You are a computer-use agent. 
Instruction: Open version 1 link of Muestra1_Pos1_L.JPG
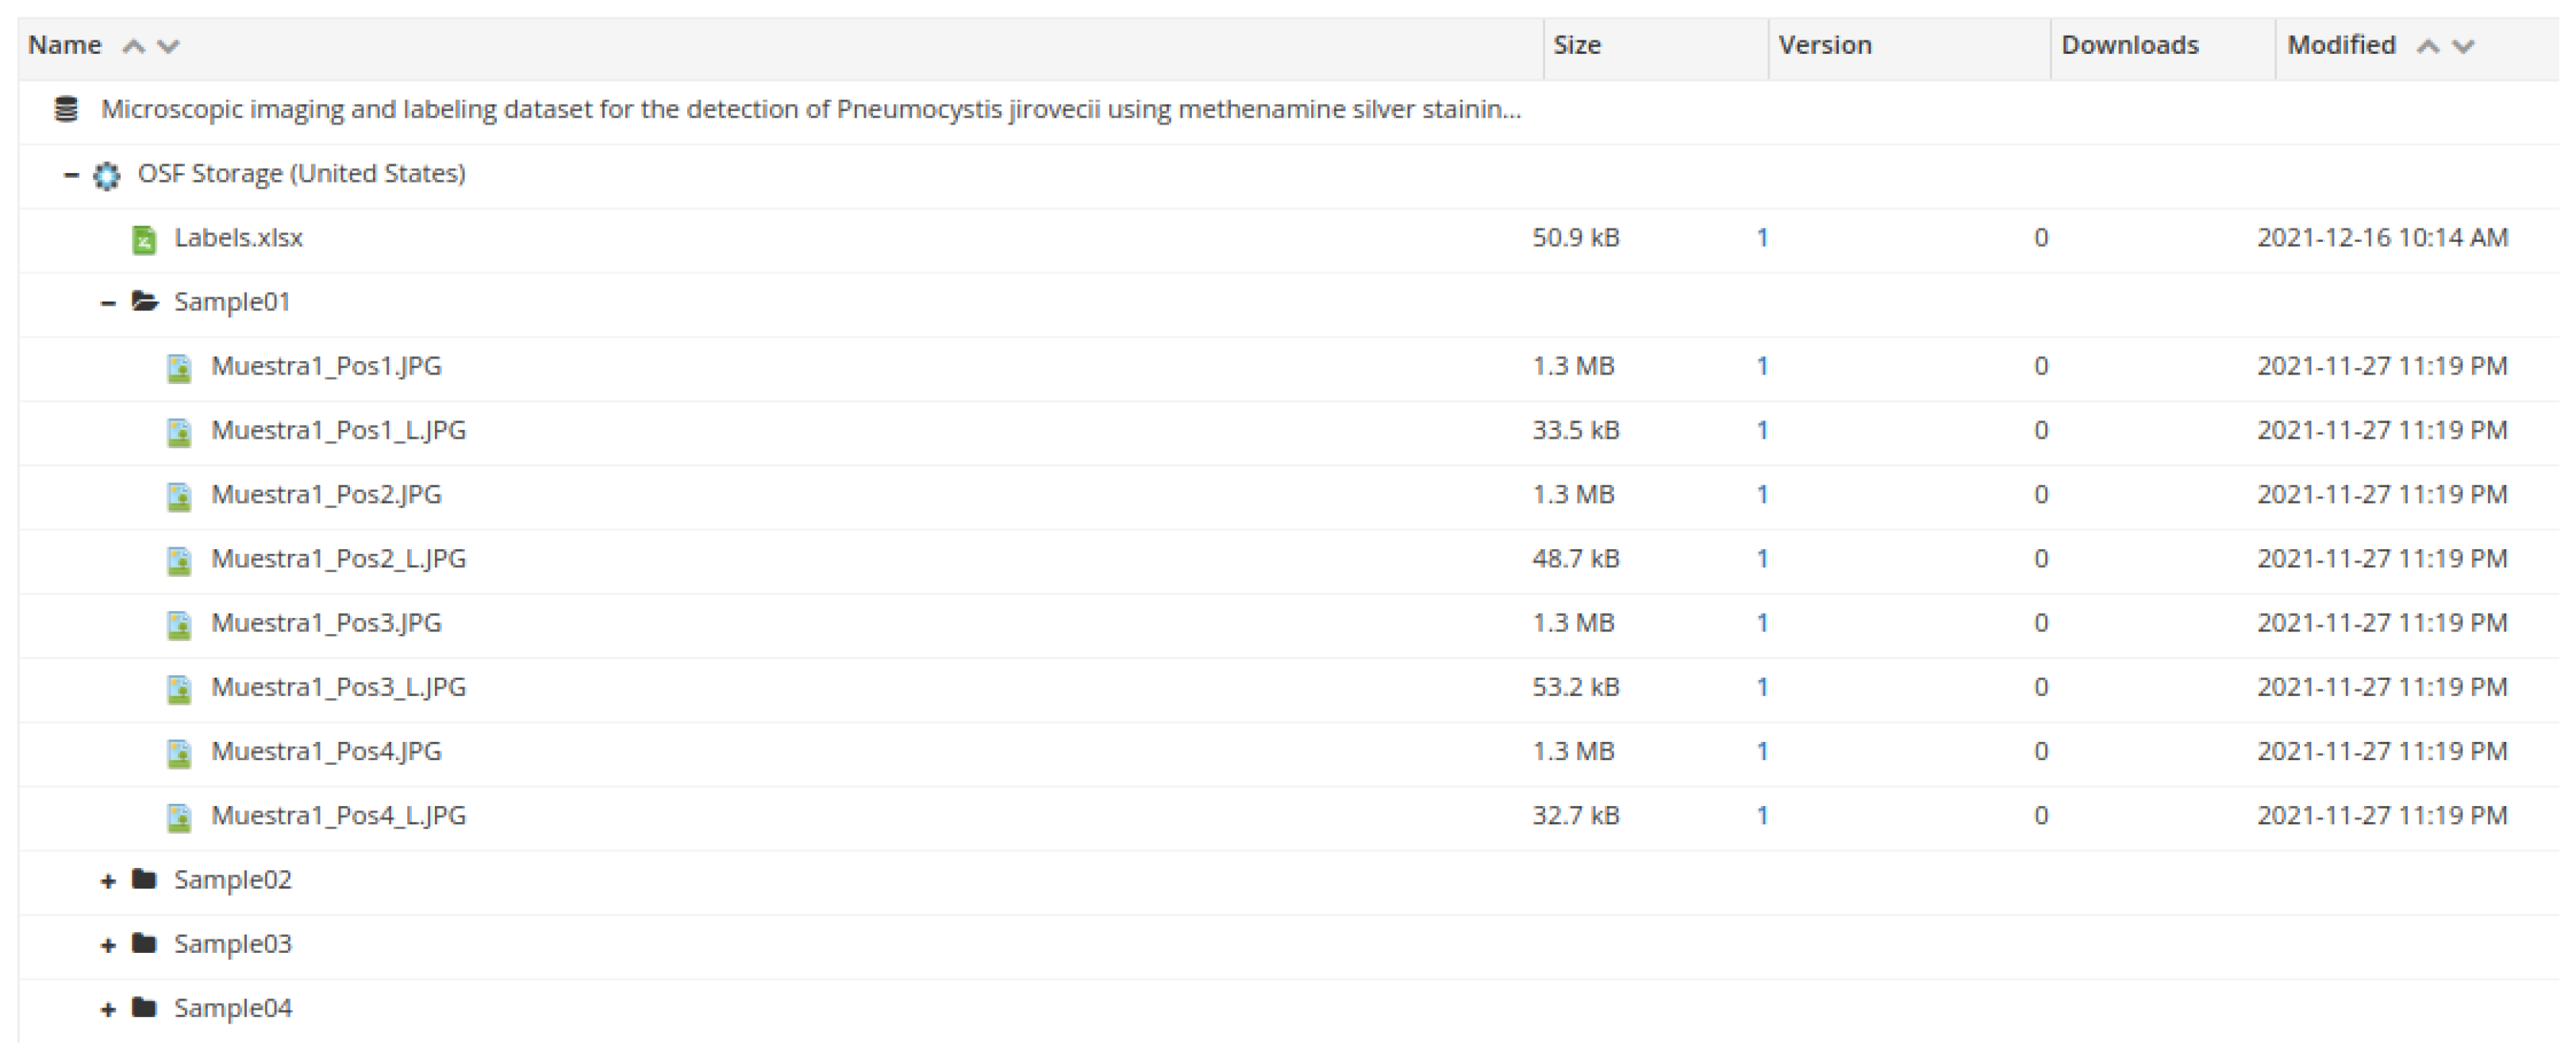(1762, 431)
